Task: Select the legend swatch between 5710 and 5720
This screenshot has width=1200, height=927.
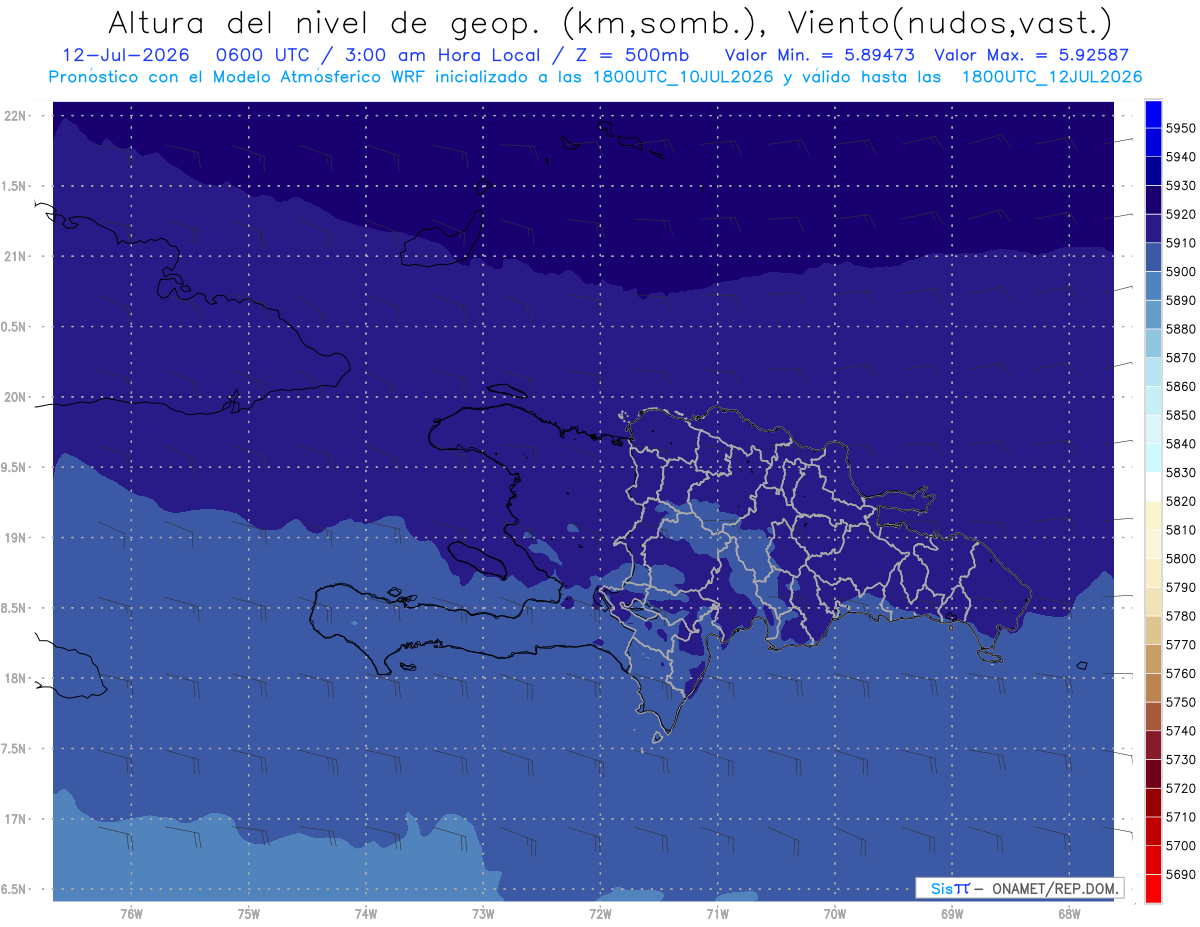Action: (x=1153, y=803)
